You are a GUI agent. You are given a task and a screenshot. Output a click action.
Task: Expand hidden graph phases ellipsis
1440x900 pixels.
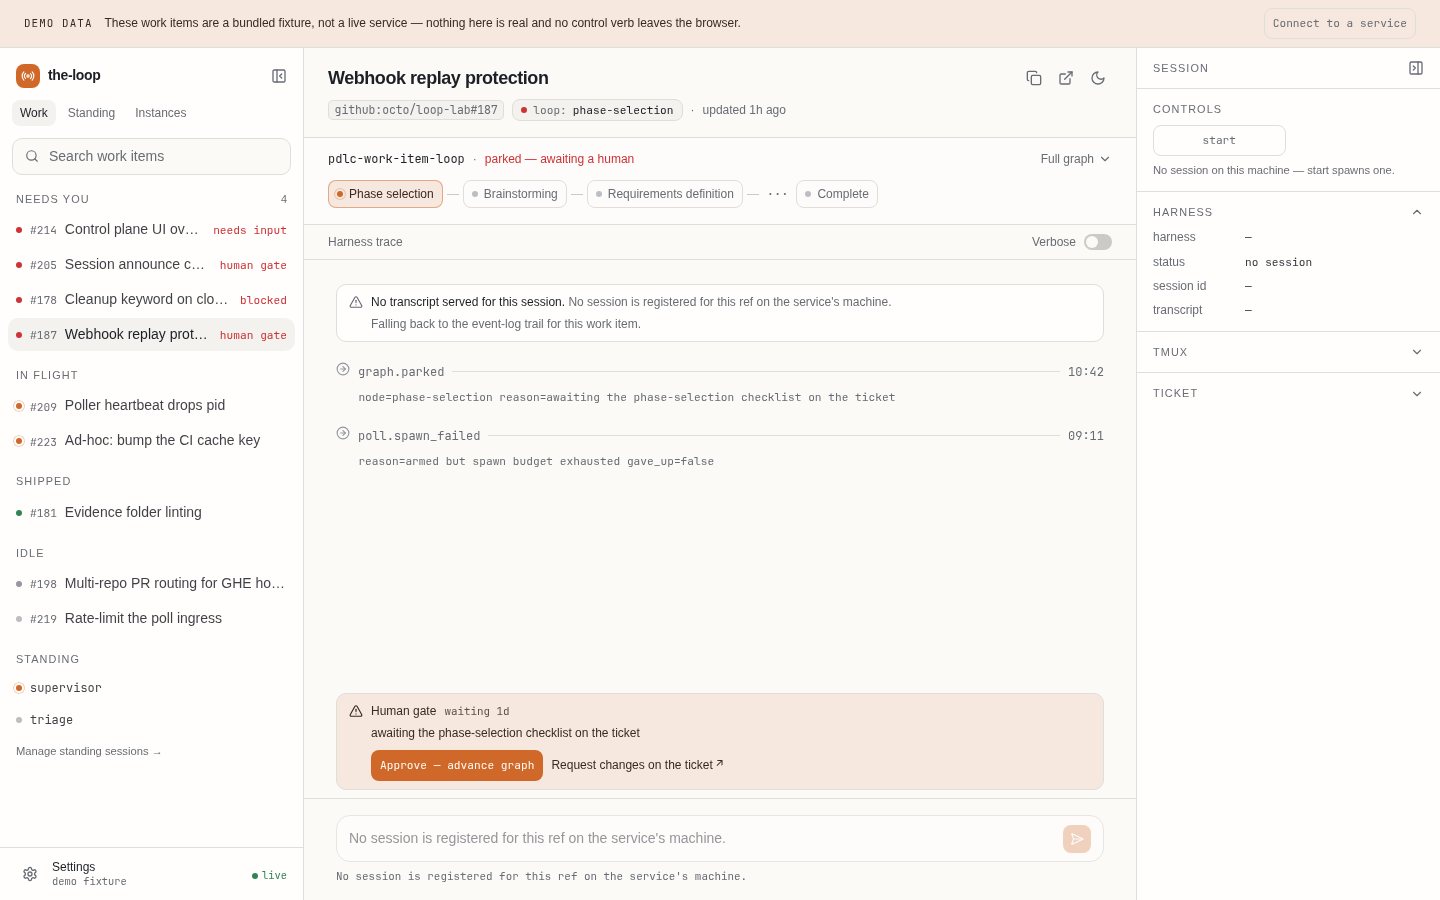click(777, 194)
